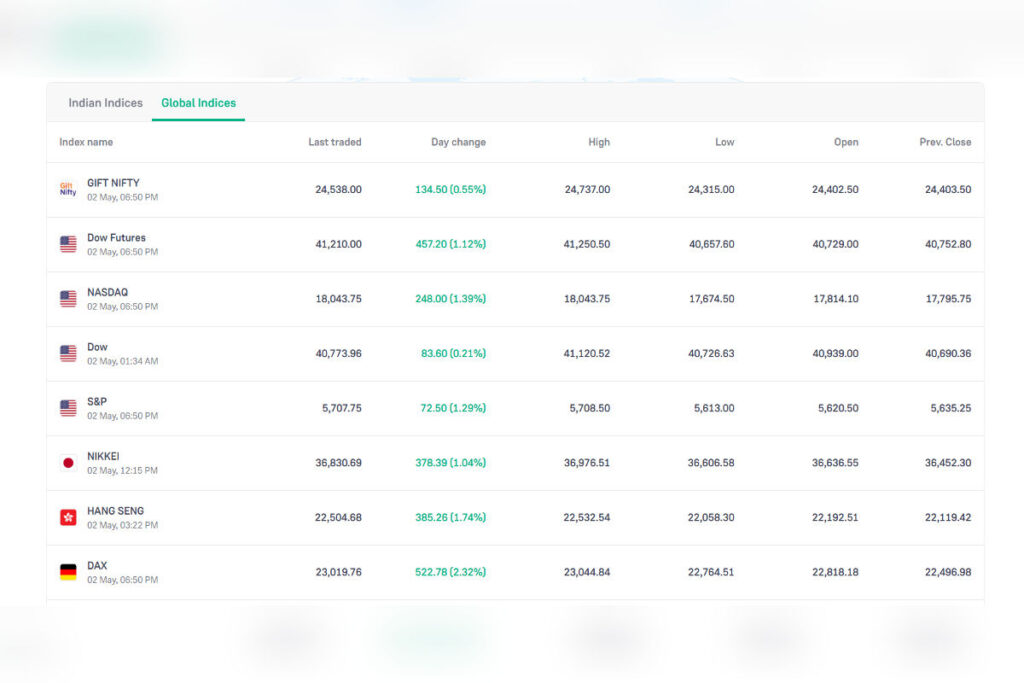The height and width of the screenshot is (683, 1024).
Task: Click NASDAQ open value 17,814.10
Action: (x=836, y=299)
